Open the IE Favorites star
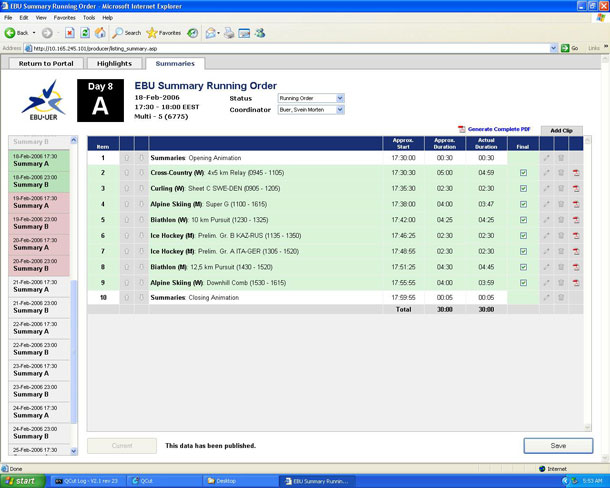This screenshot has width=610, height=488. click(163, 33)
